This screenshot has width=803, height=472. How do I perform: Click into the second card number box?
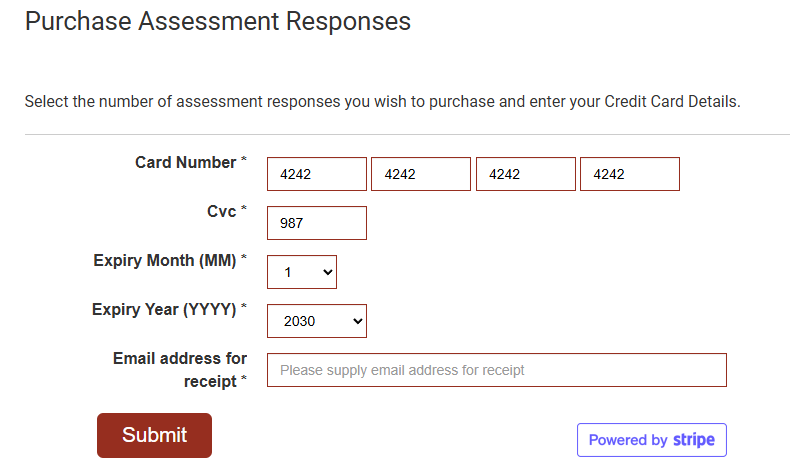coord(420,174)
